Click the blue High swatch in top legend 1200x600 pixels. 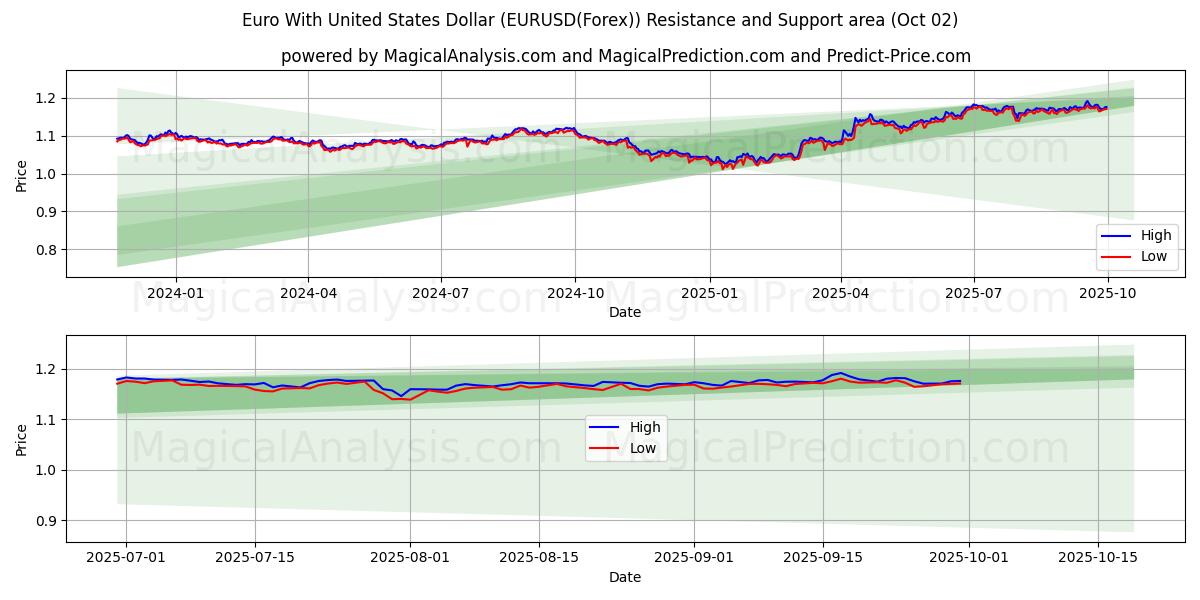point(1117,236)
